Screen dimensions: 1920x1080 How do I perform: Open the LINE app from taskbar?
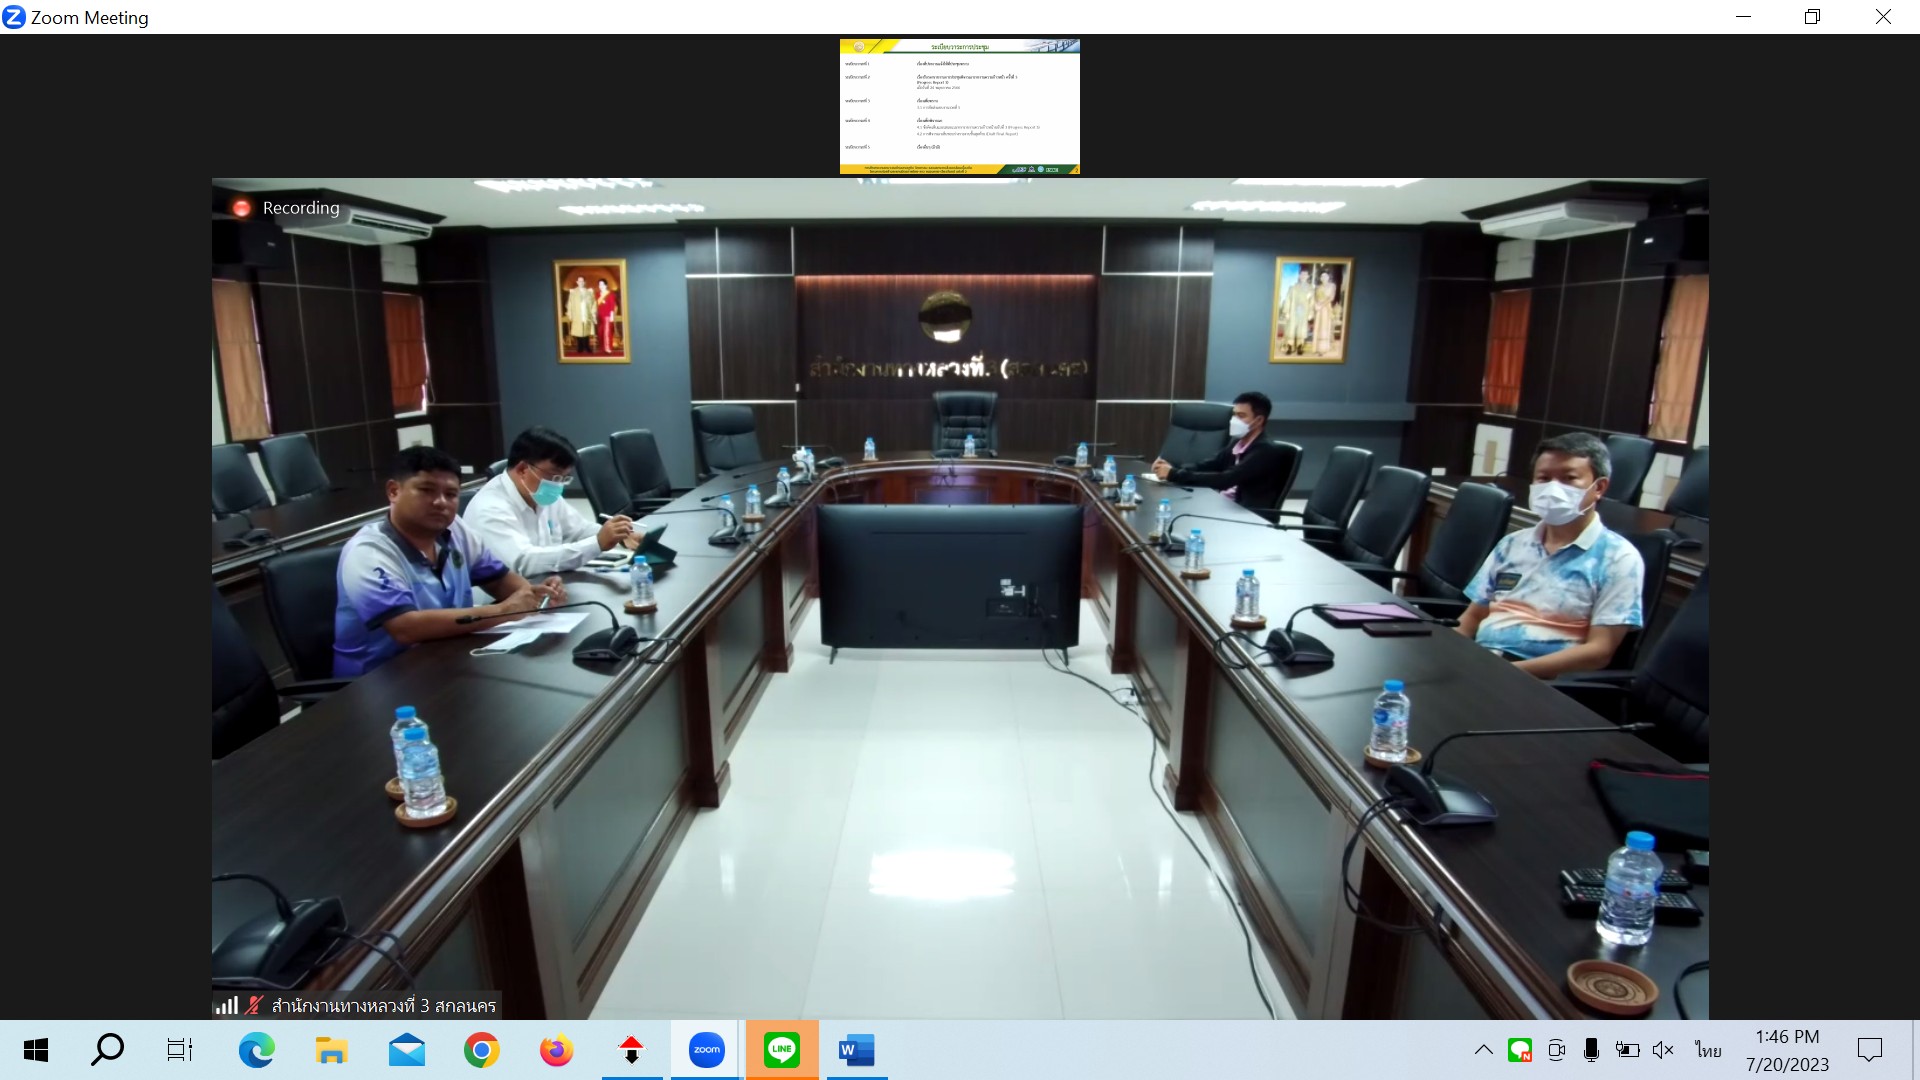point(781,1050)
